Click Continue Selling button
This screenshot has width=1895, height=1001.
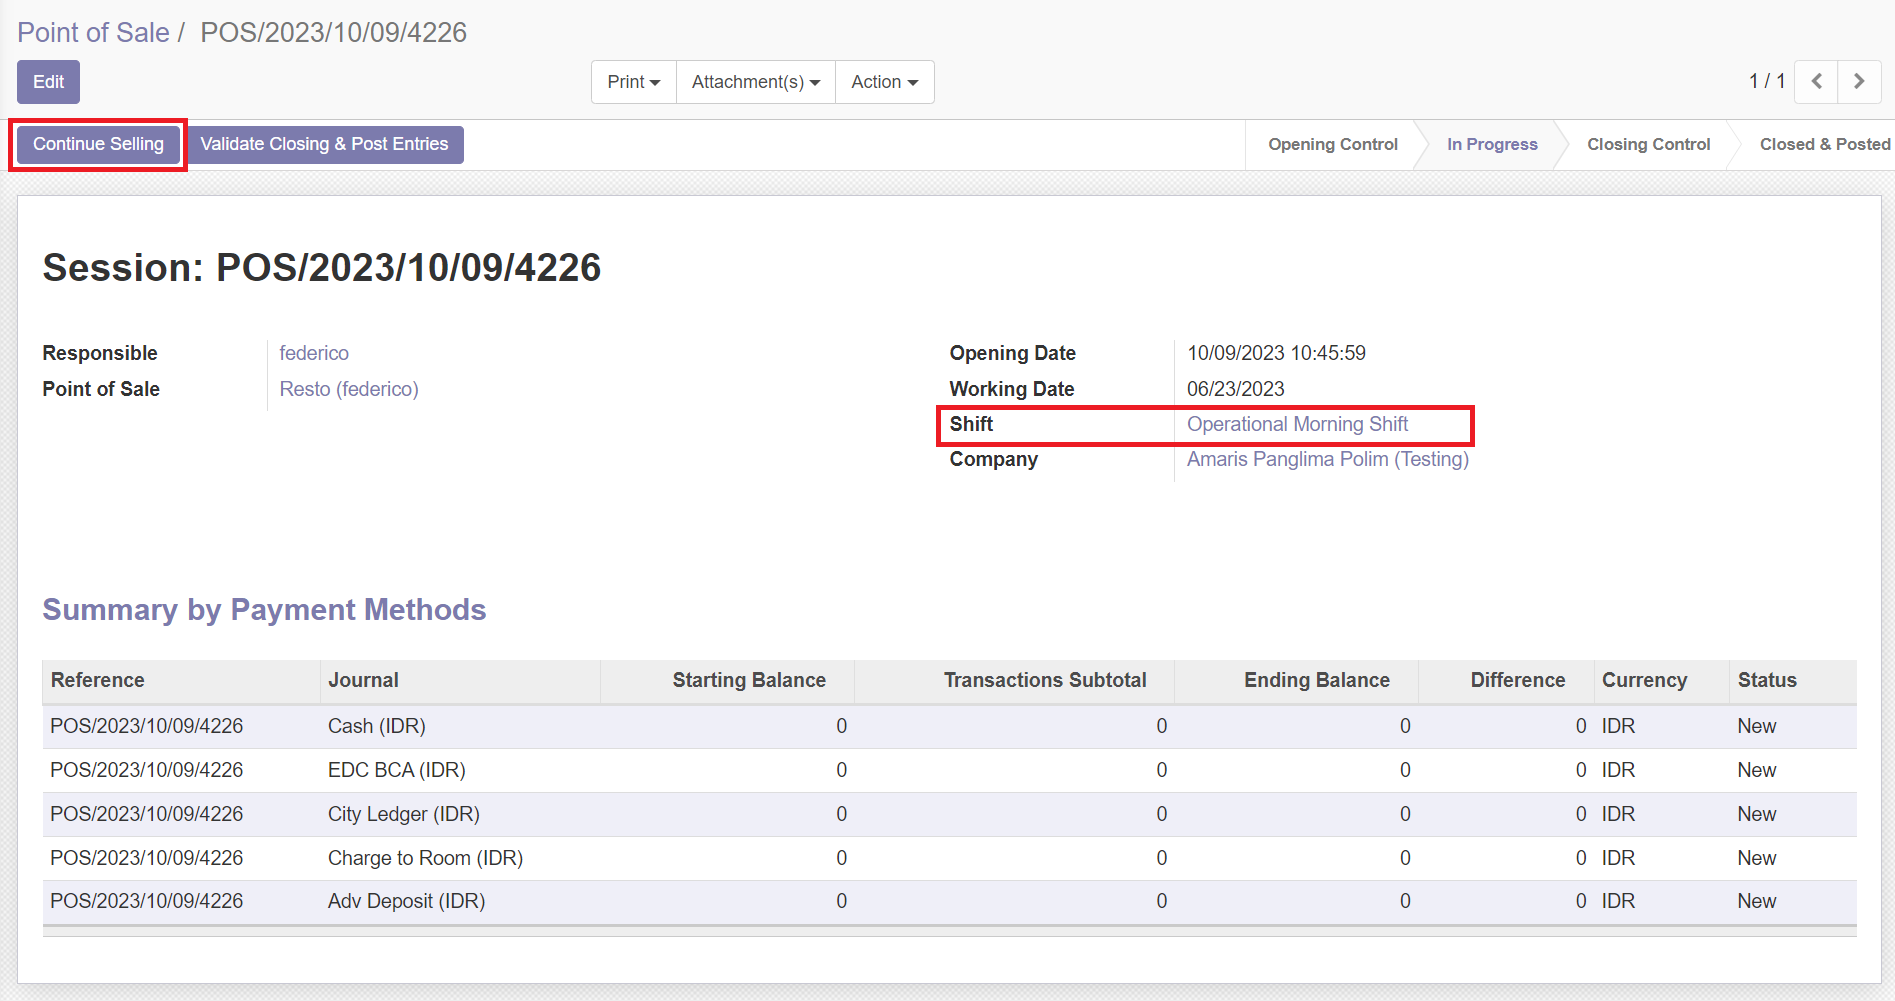tap(98, 144)
